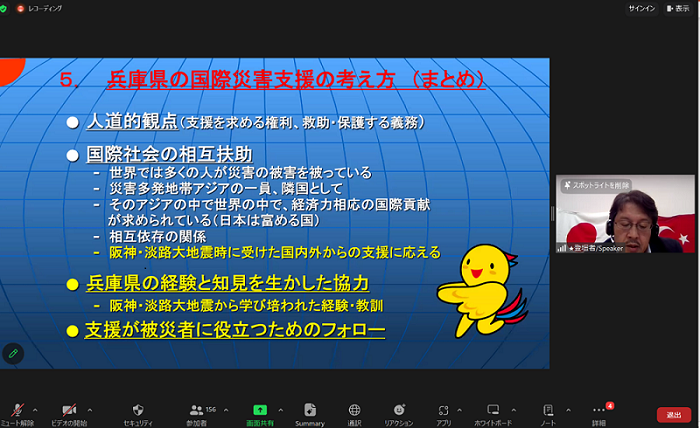Click the green pencil annotate button
Viewport: 700px width, 428px height.
point(13,353)
